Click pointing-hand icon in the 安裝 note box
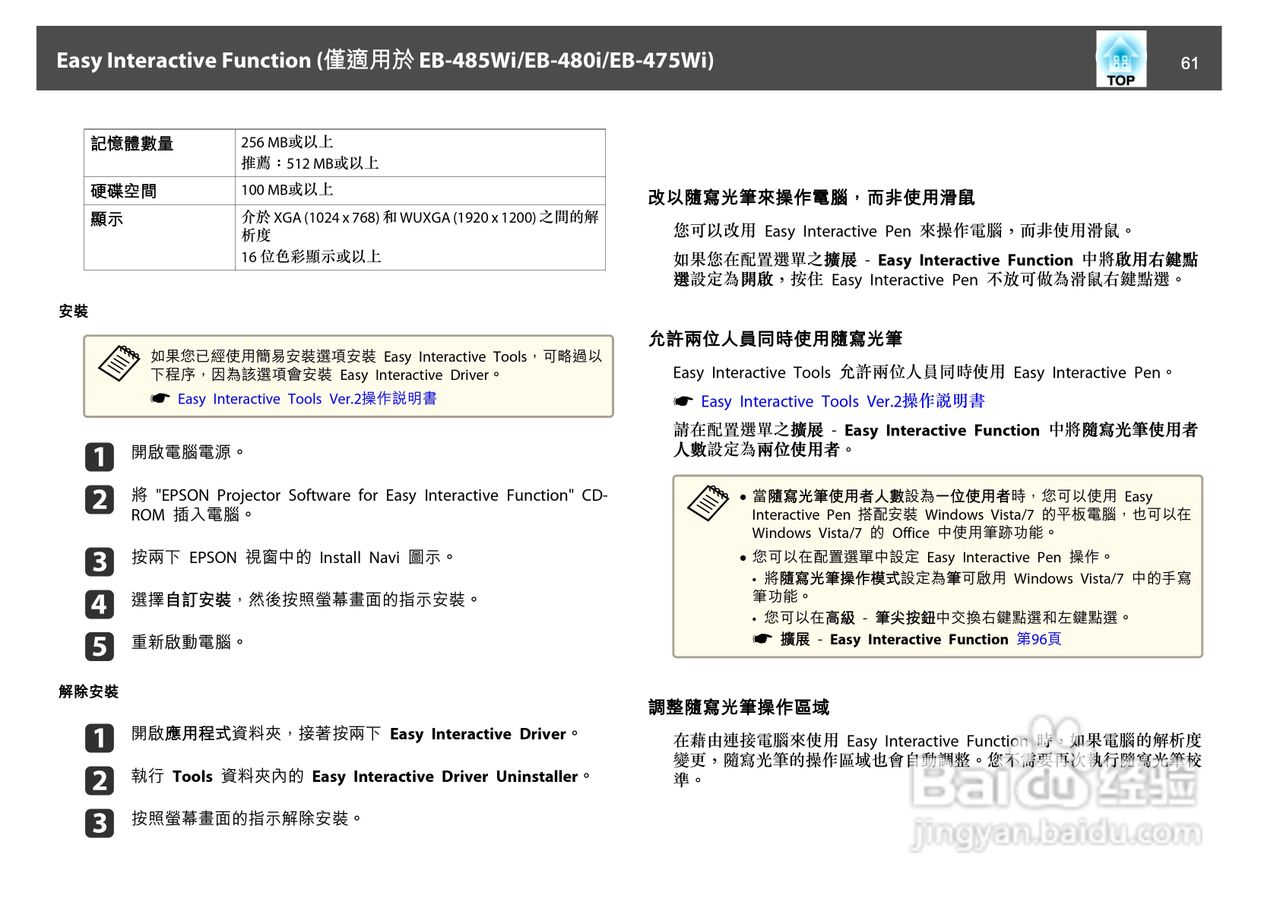 (x=160, y=398)
